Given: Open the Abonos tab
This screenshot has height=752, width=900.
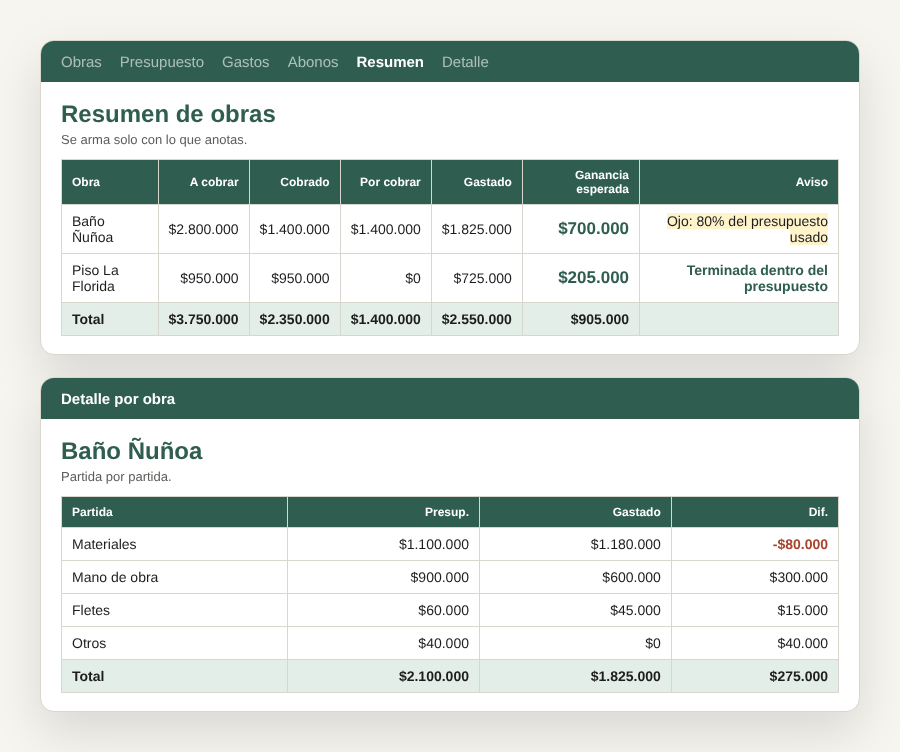Looking at the screenshot, I should (313, 62).
